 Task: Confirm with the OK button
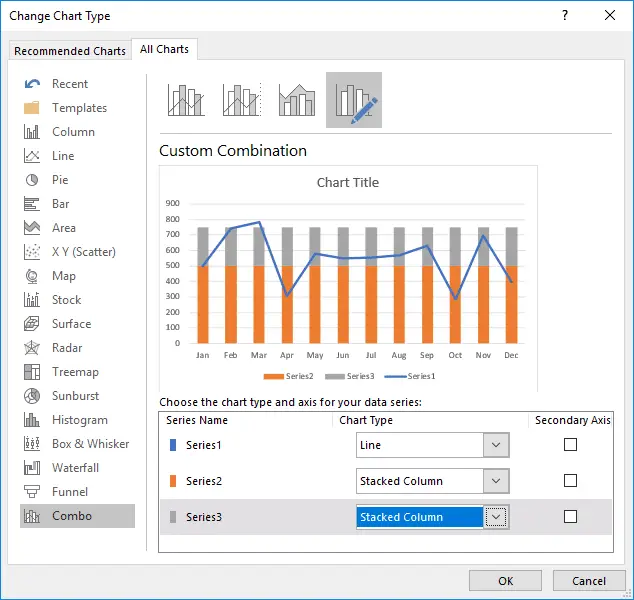[505, 581]
